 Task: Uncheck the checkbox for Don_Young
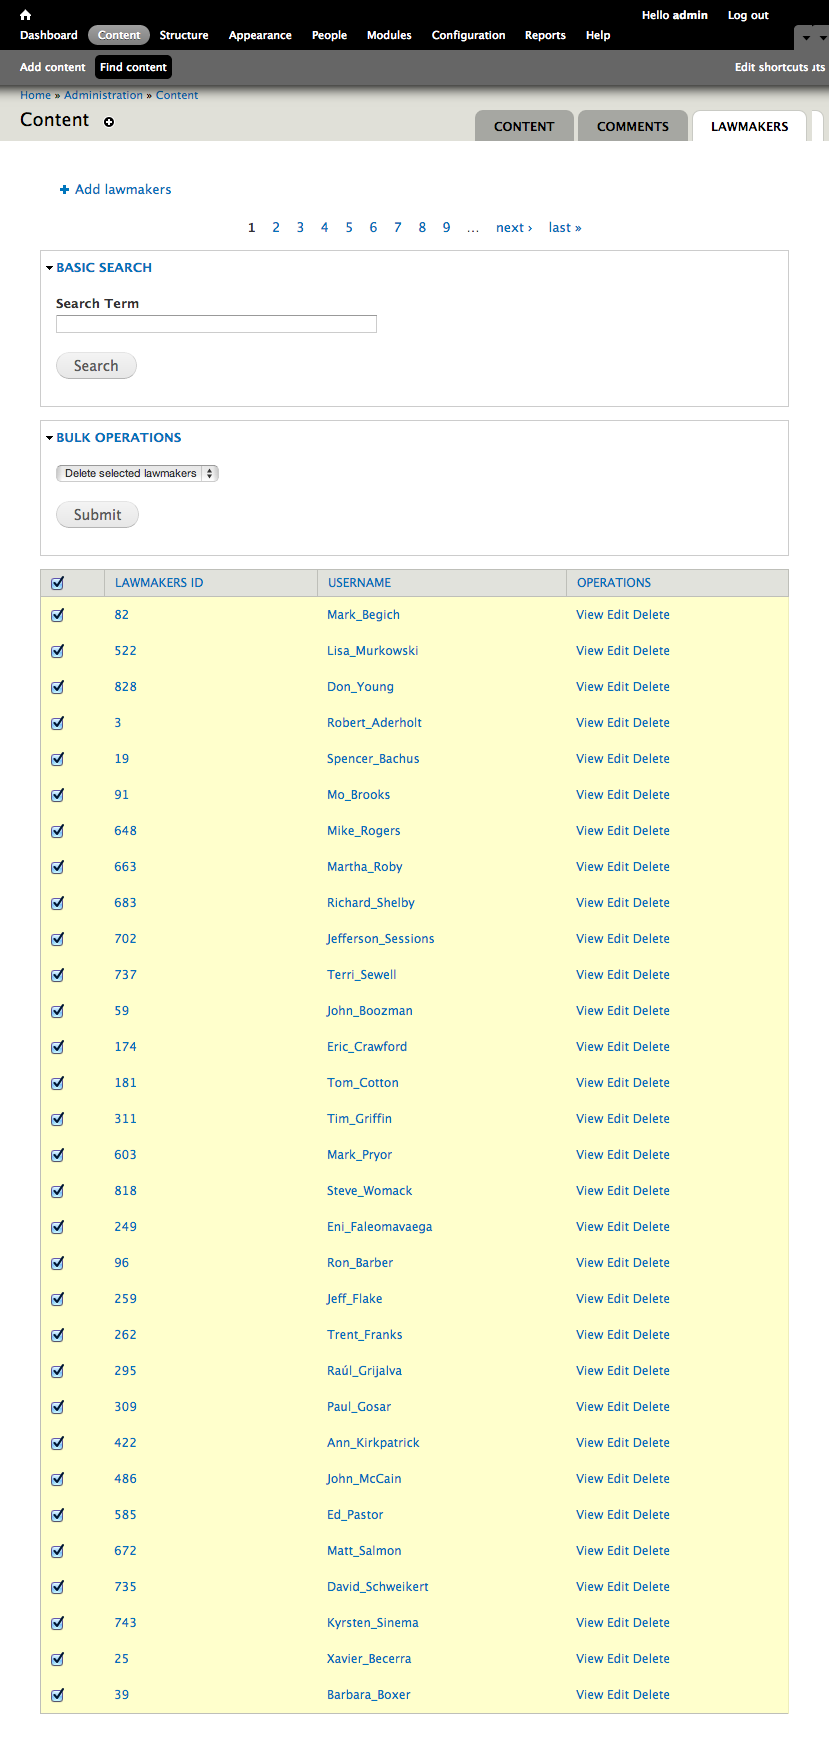pos(57,687)
